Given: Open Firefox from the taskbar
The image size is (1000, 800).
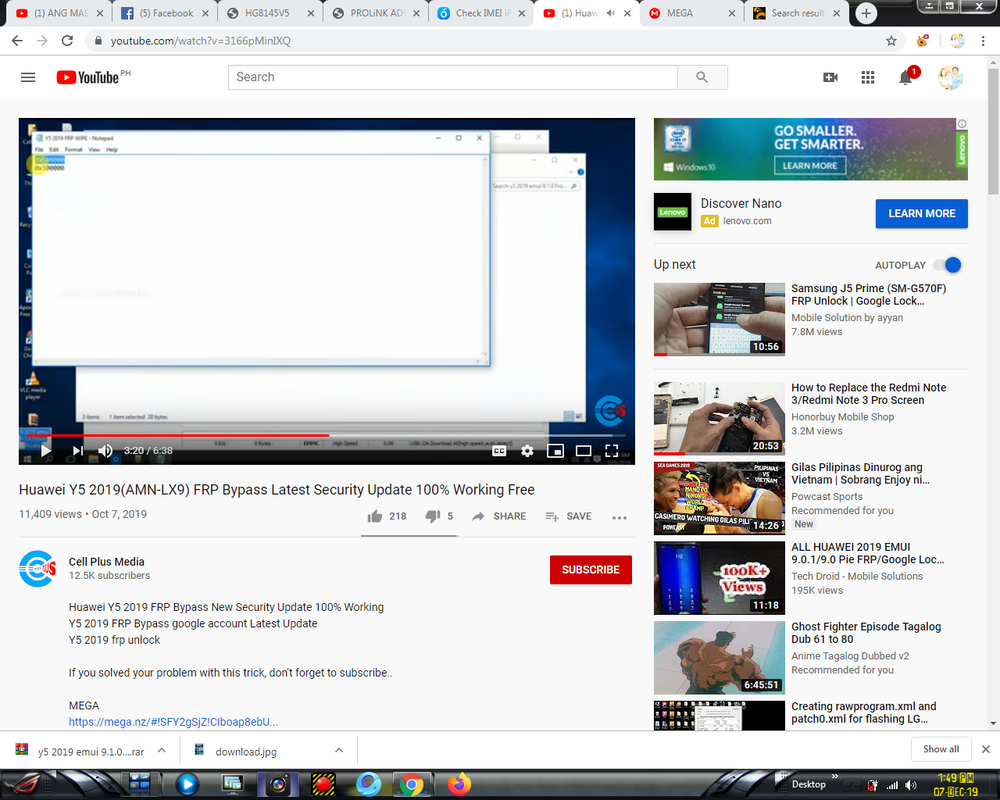Looking at the screenshot, I should click(x=459, y=784).
